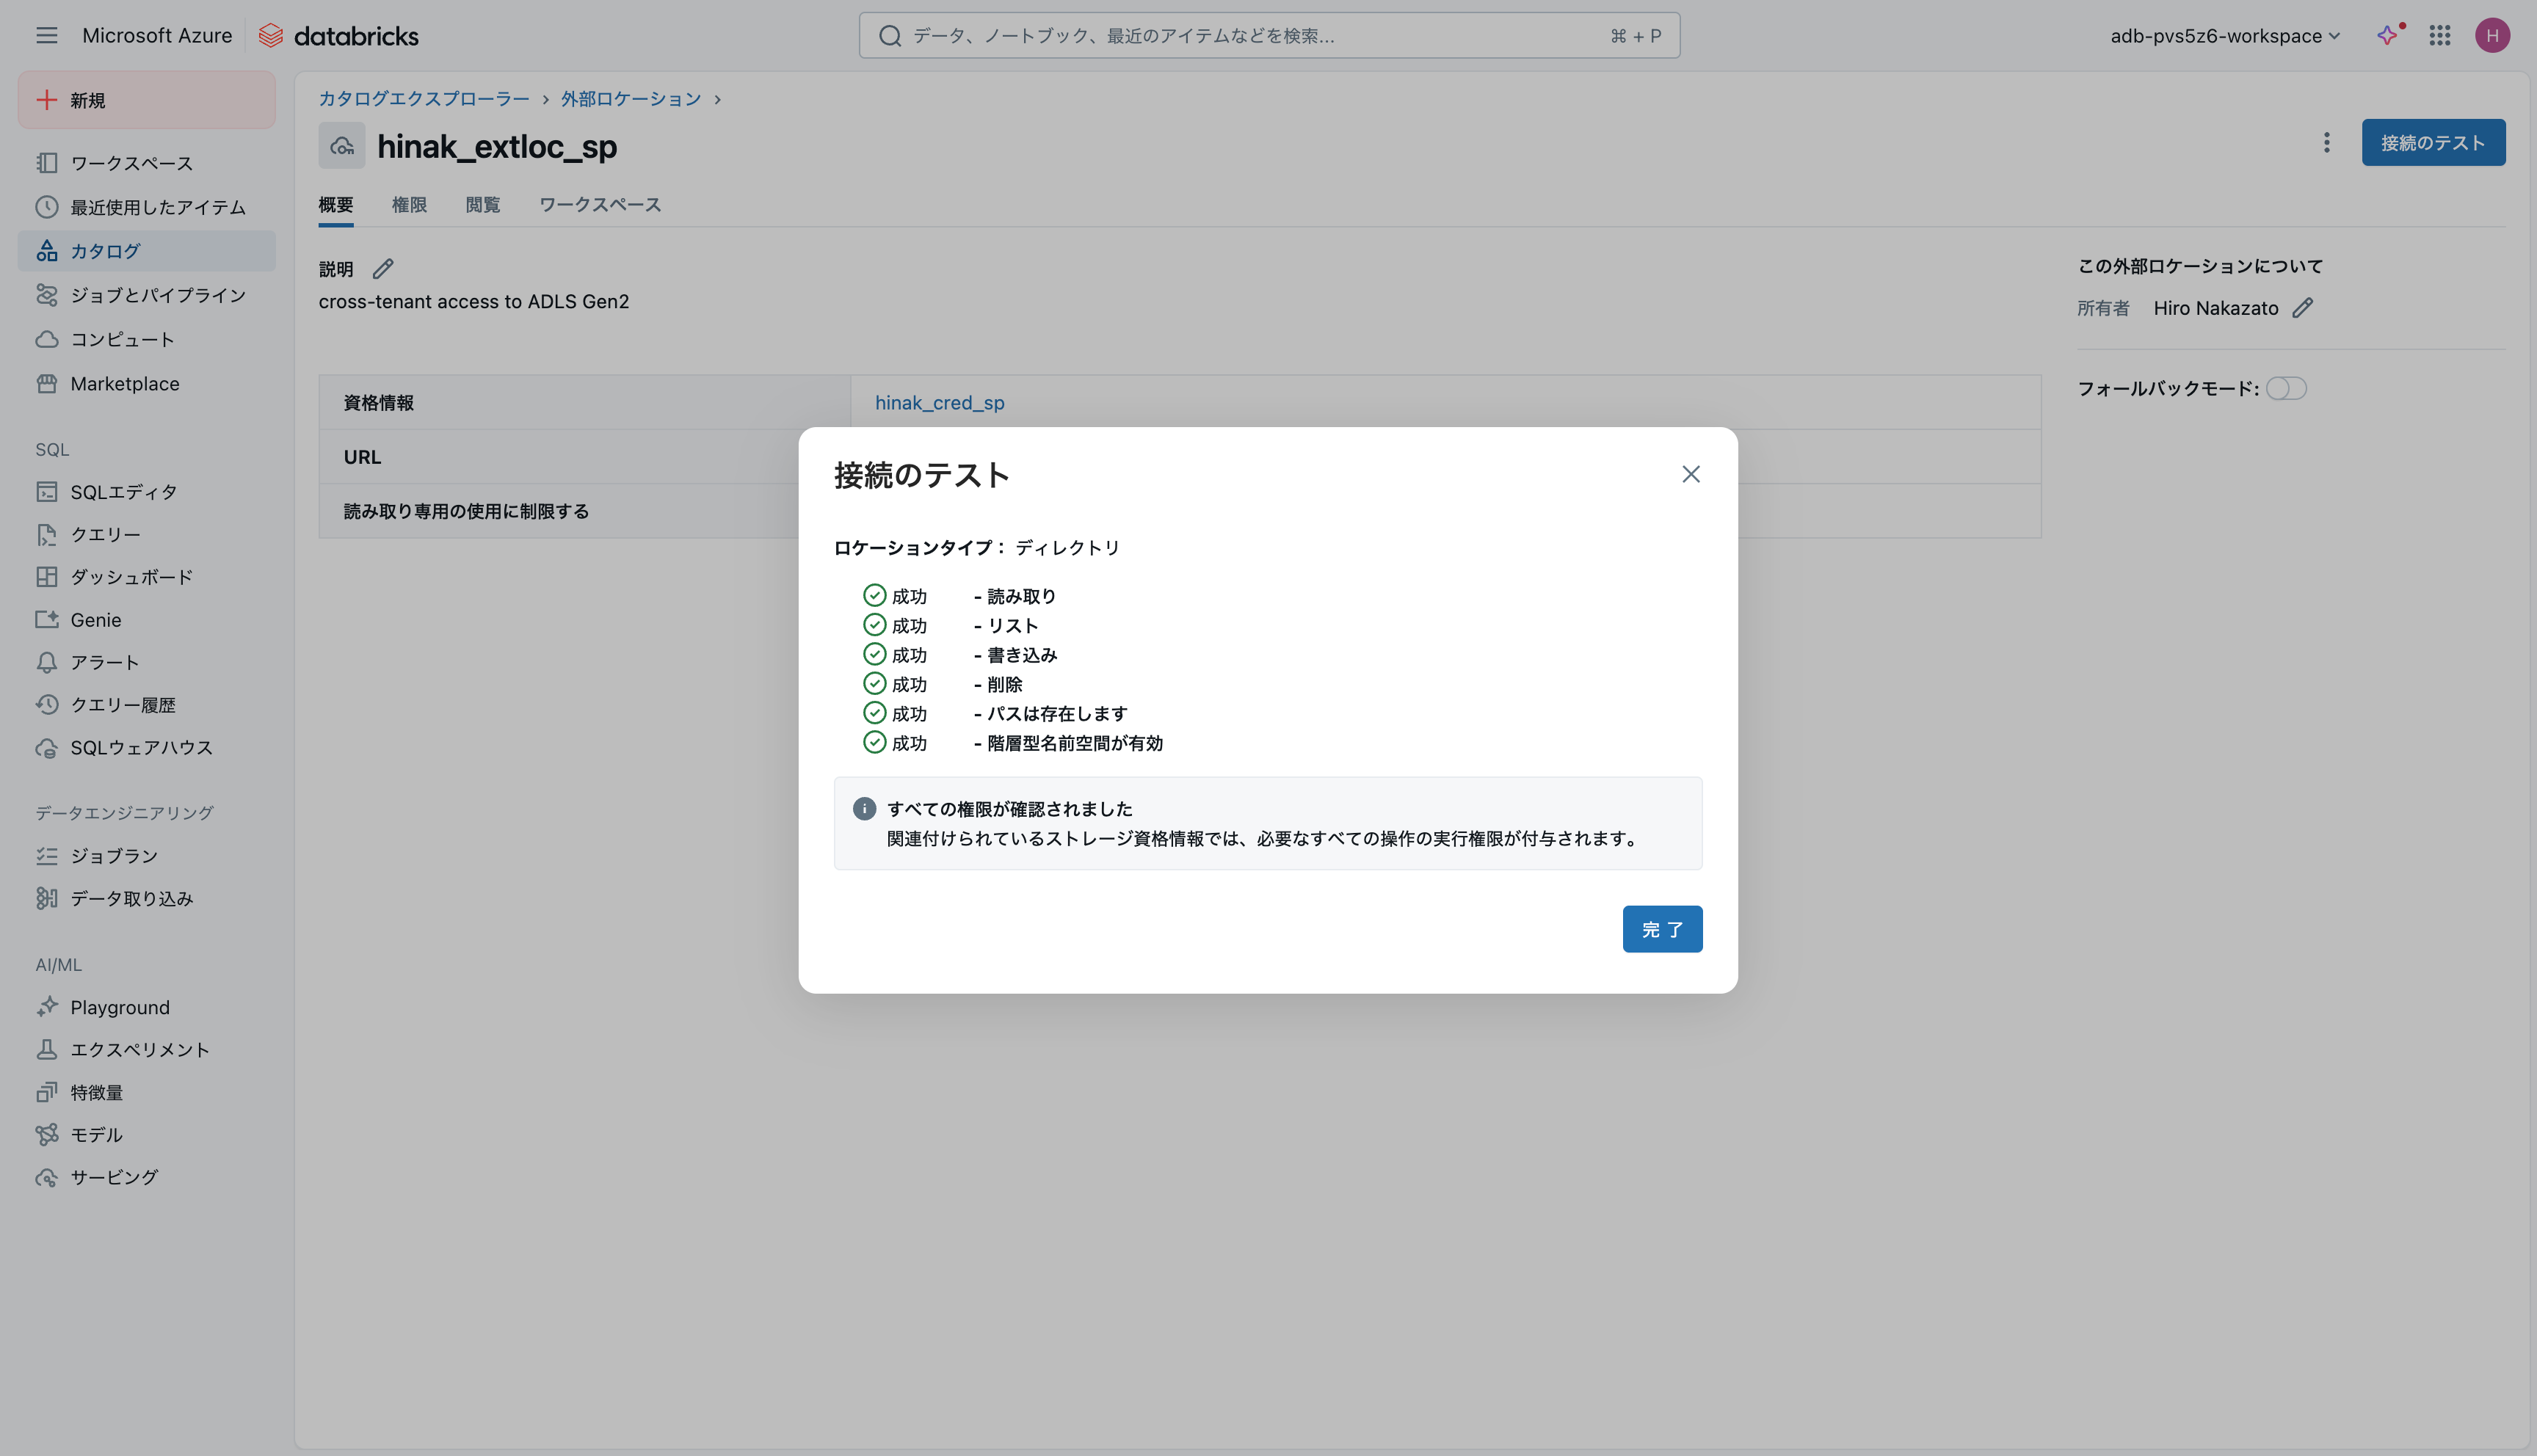This screenshot has height=1456, width=2537.
Task: Click 外部ロケーション breadcrumb link
Action: click(630, 99)
